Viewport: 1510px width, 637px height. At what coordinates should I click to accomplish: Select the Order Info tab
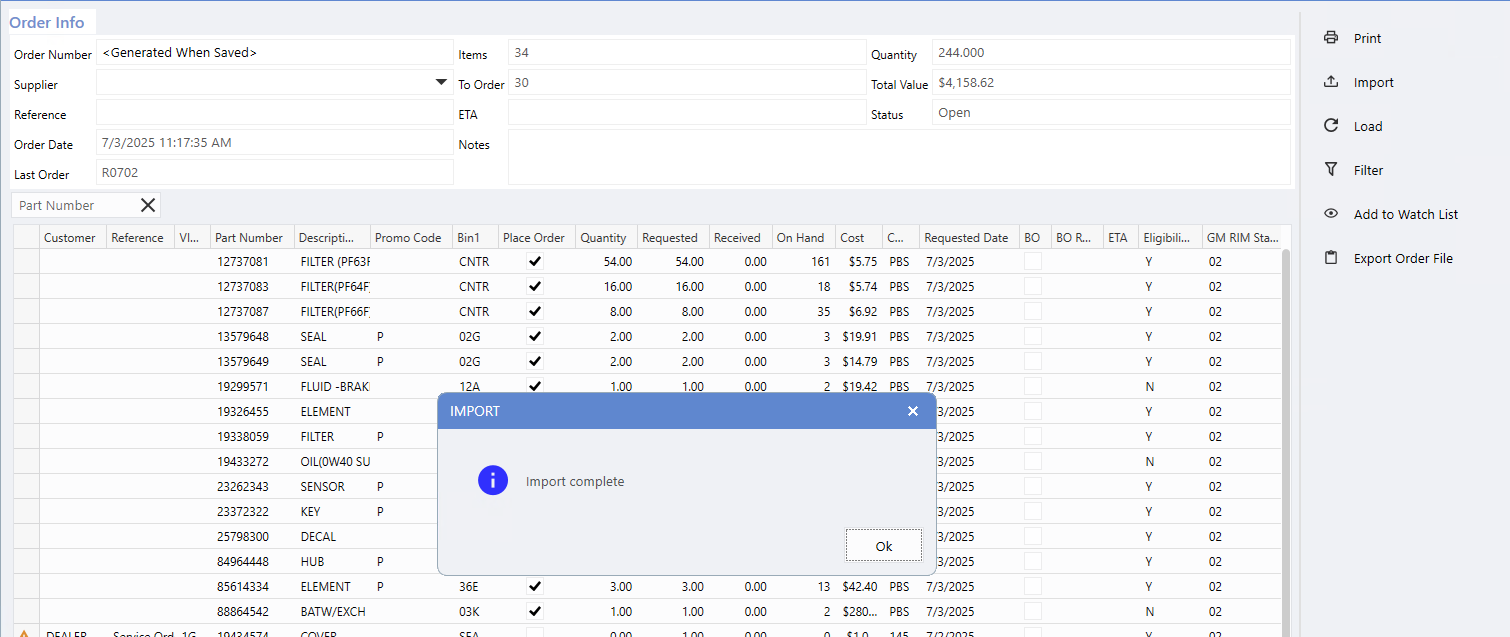click(x=47, y=22)
